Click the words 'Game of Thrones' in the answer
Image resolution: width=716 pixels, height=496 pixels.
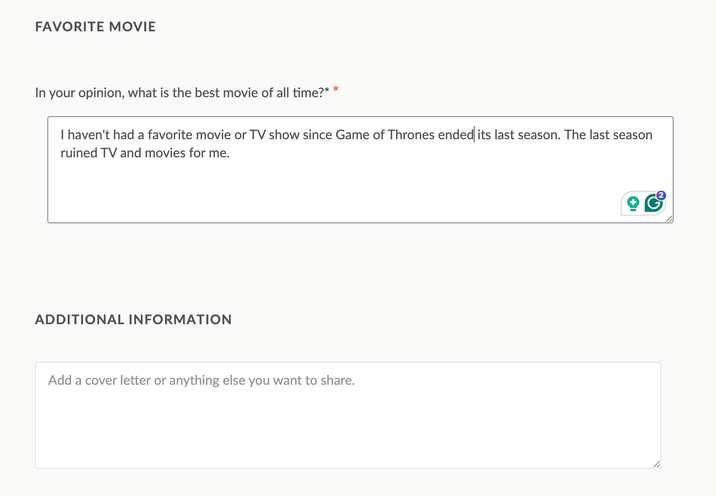coord(385,135)
